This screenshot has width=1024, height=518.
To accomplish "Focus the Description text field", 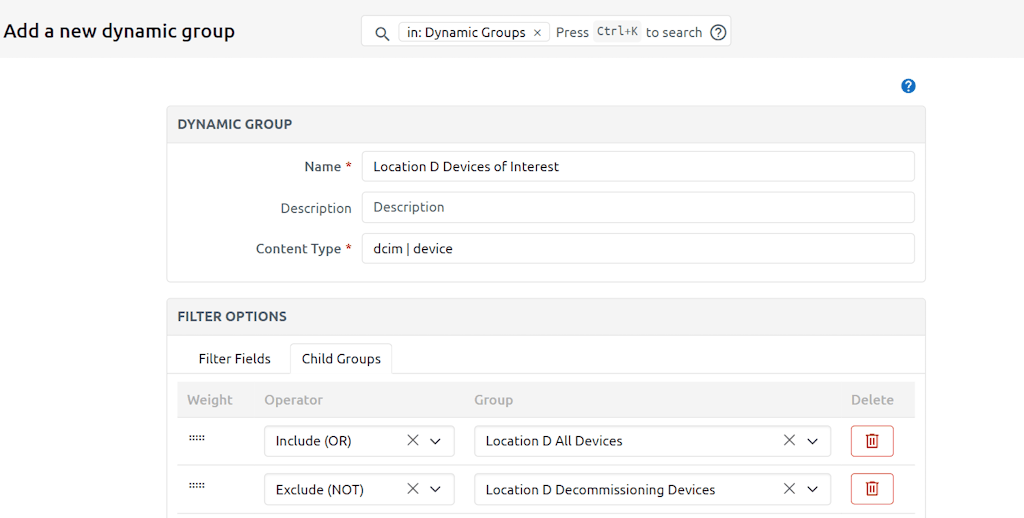I will coord(637,208).
